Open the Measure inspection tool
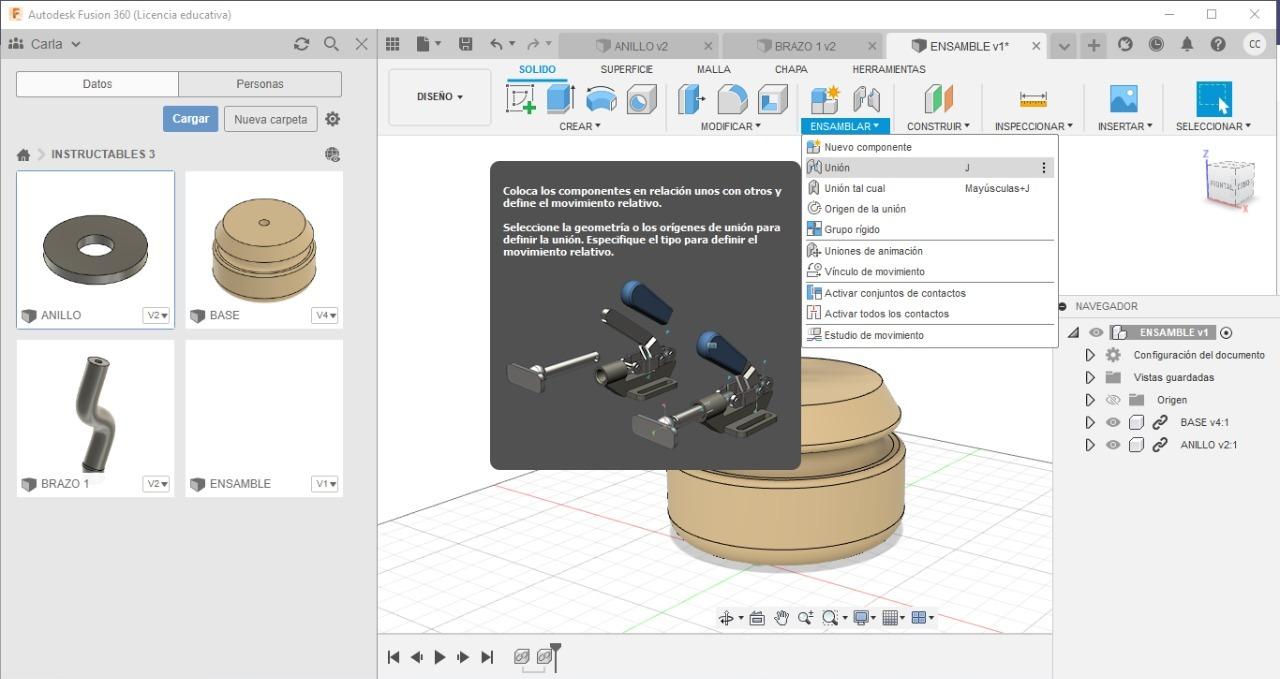Image resolution: width=1280 pixels, height=679 pixels. click(1033, 99)
